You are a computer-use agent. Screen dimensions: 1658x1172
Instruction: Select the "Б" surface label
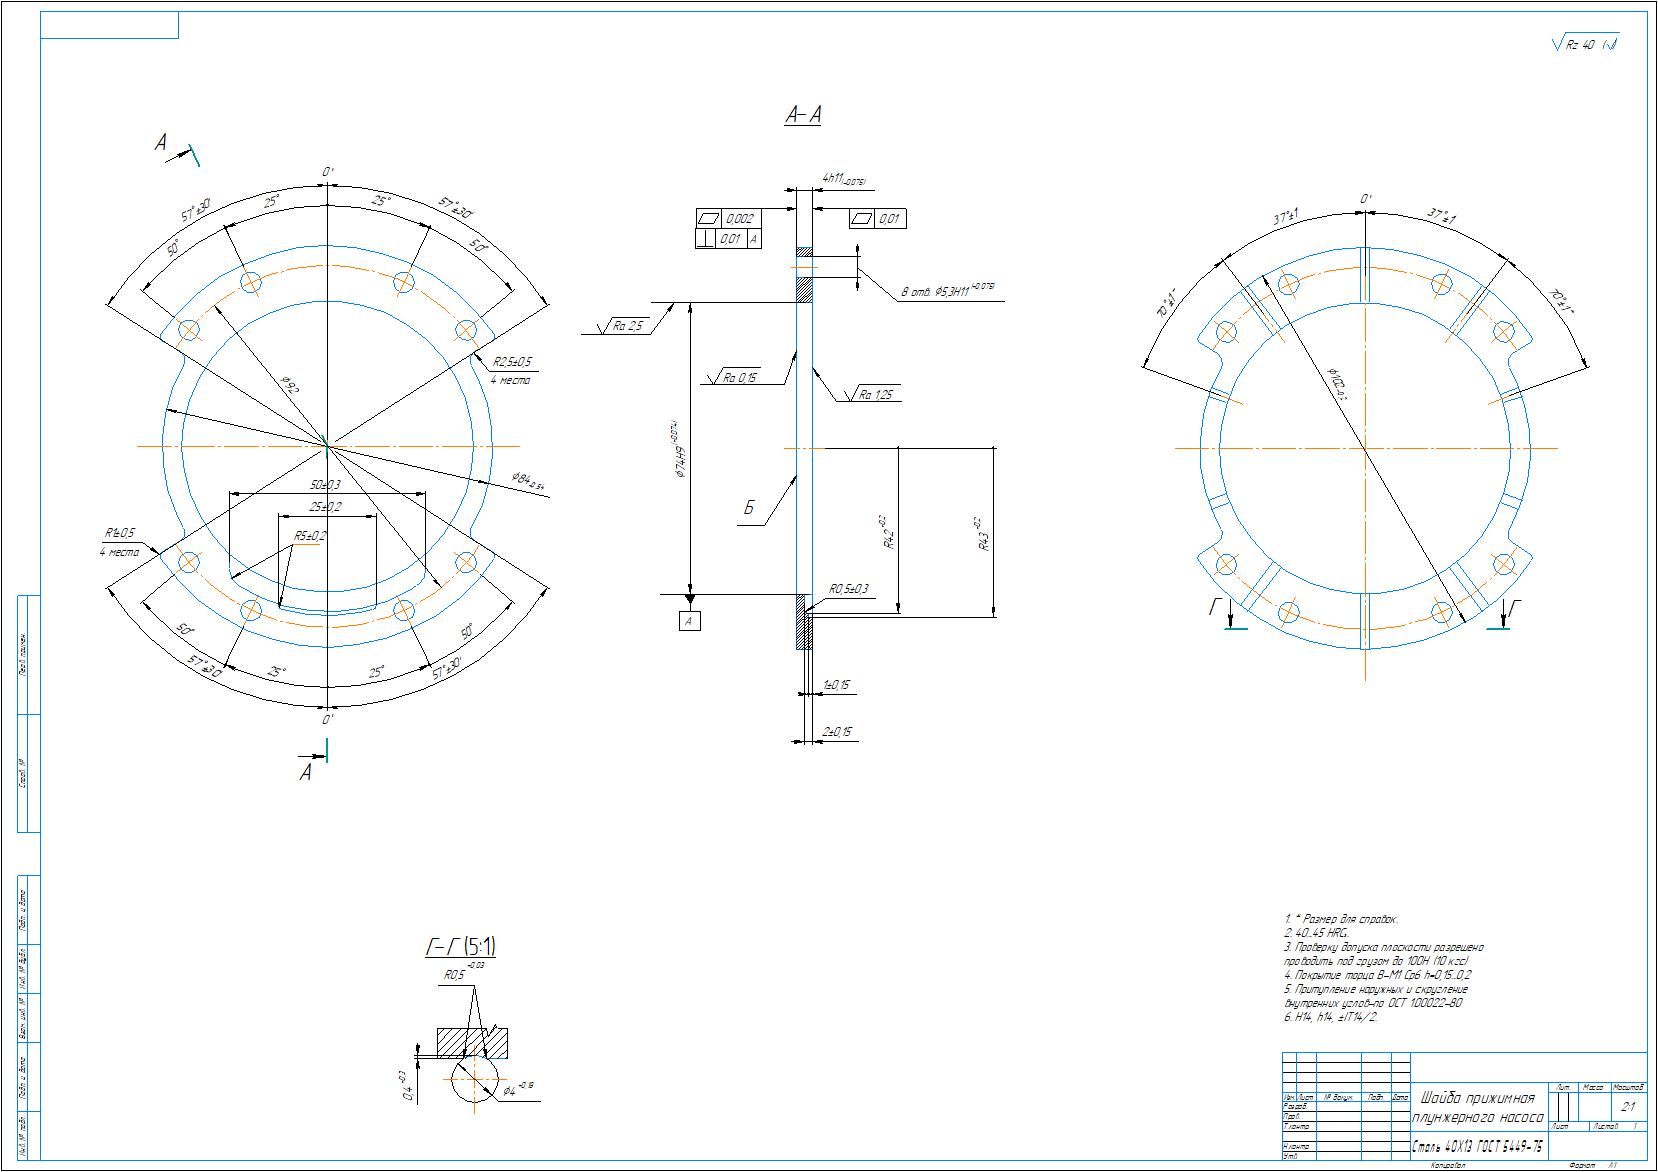tap(749, 510)
